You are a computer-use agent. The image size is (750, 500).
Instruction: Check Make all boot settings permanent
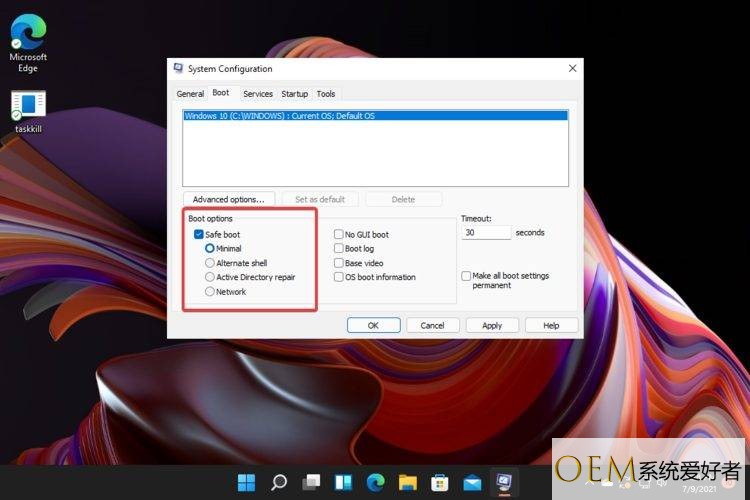coord(466,276)
